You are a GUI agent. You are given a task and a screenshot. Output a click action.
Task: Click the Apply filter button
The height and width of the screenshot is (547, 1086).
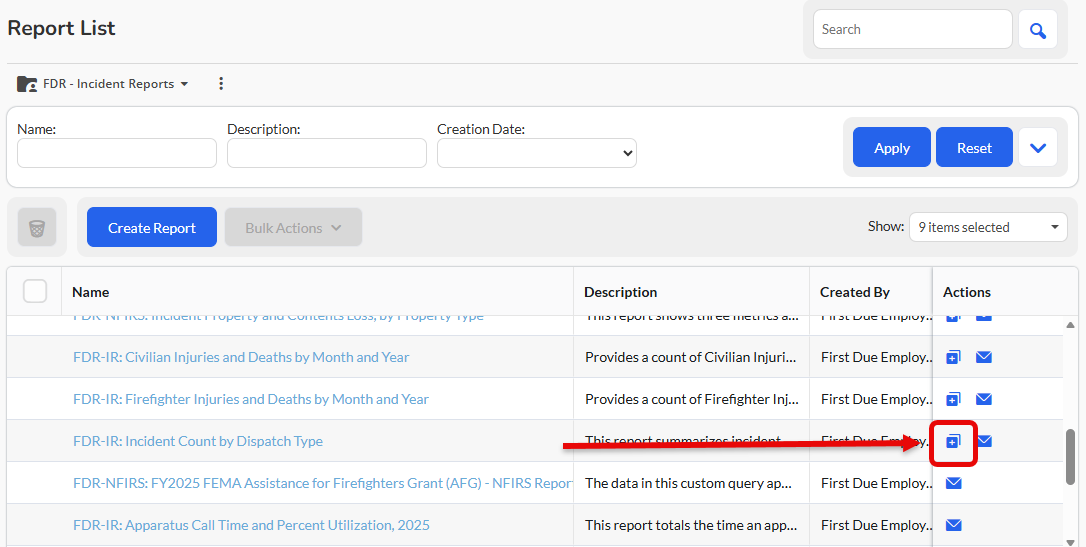[891, 147]
